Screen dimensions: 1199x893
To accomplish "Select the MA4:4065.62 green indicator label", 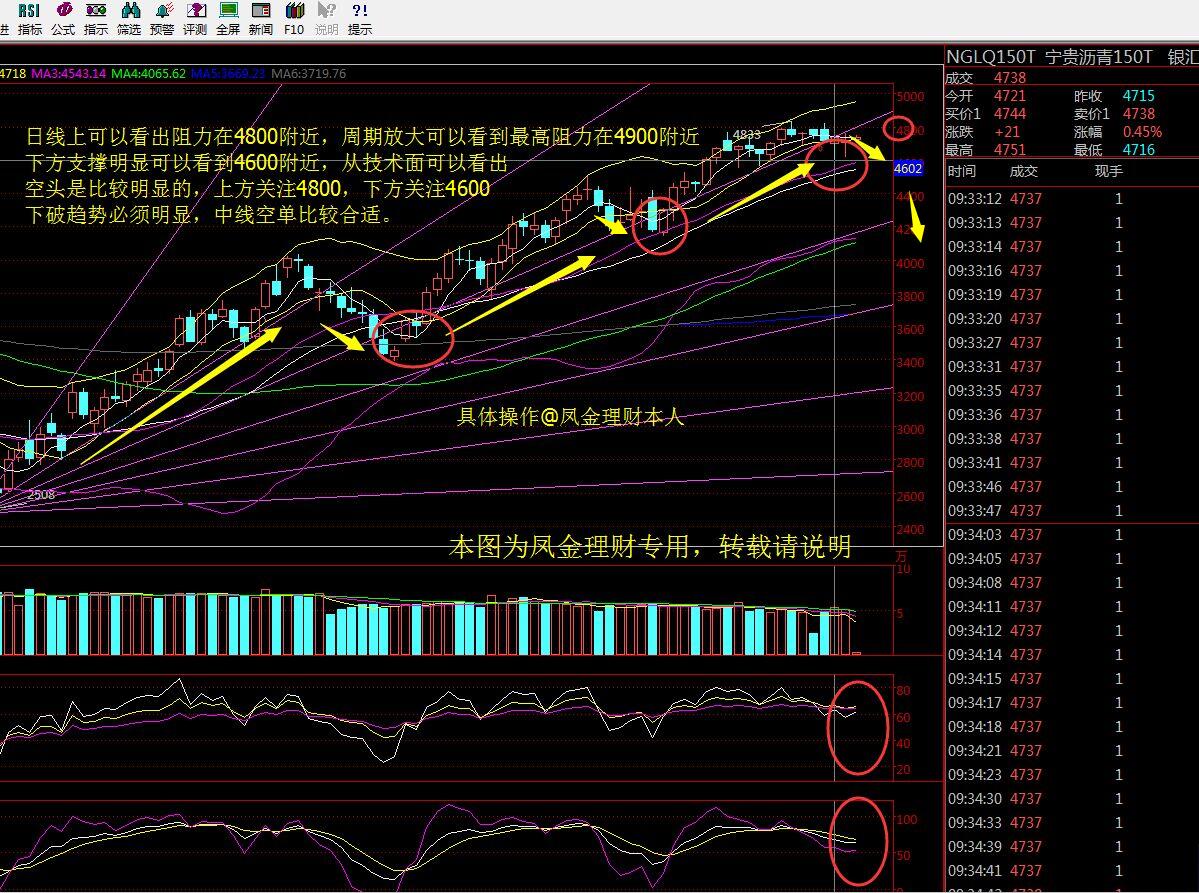I will (148, 74).
